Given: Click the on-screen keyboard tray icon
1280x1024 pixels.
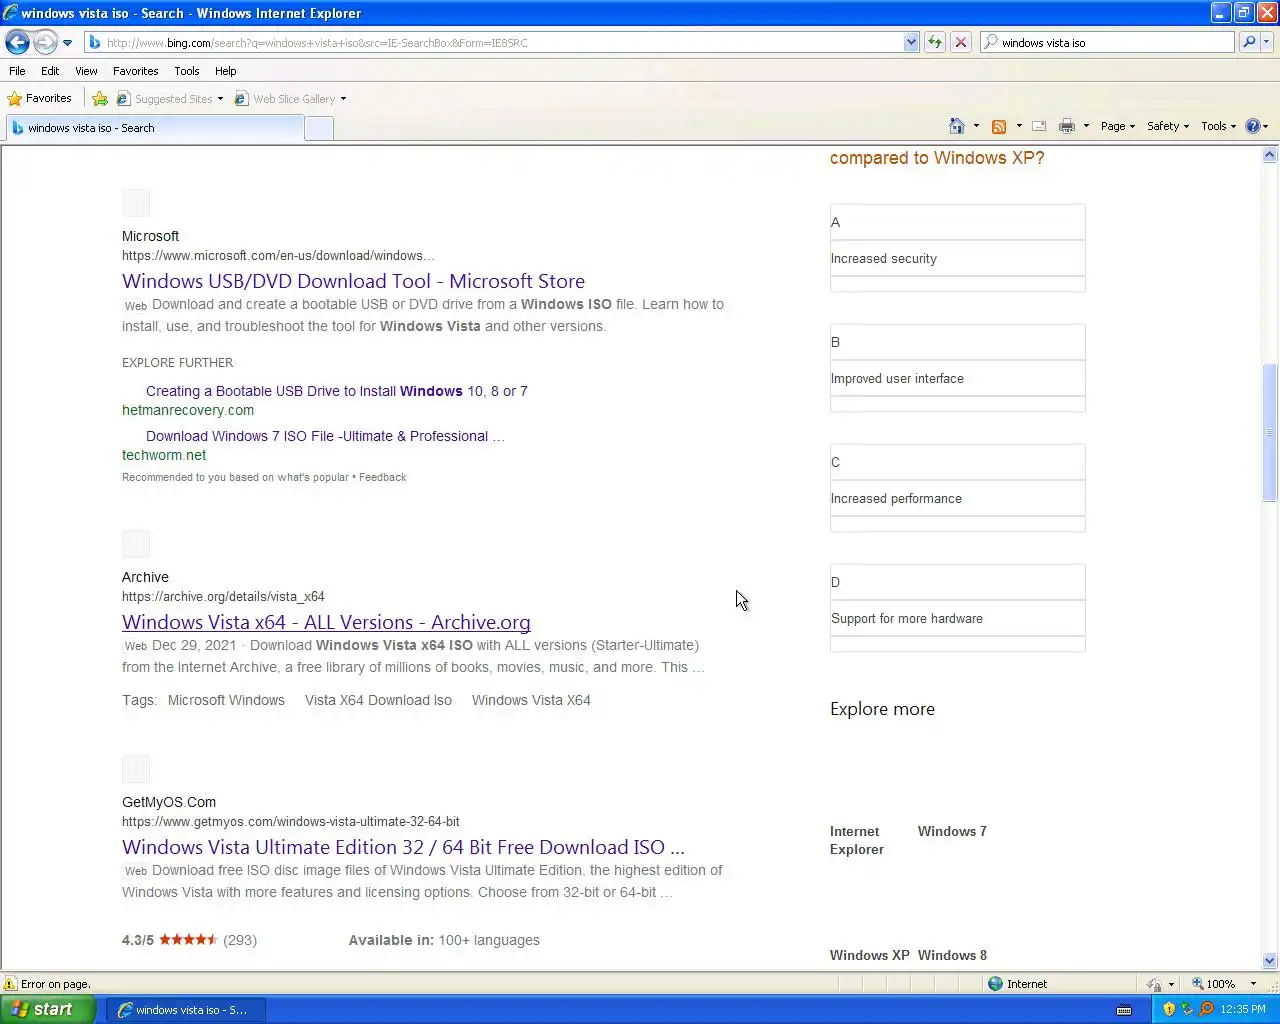Looking at the screenshot, I should point(1124,1010).
